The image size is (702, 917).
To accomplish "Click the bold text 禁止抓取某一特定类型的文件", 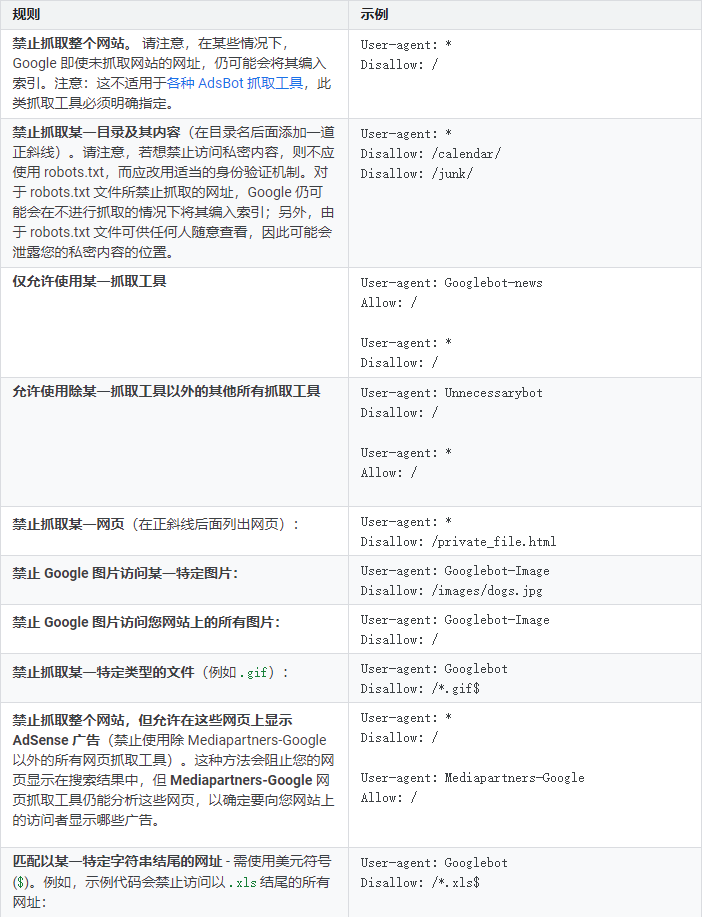I will [x=104, y=673].
